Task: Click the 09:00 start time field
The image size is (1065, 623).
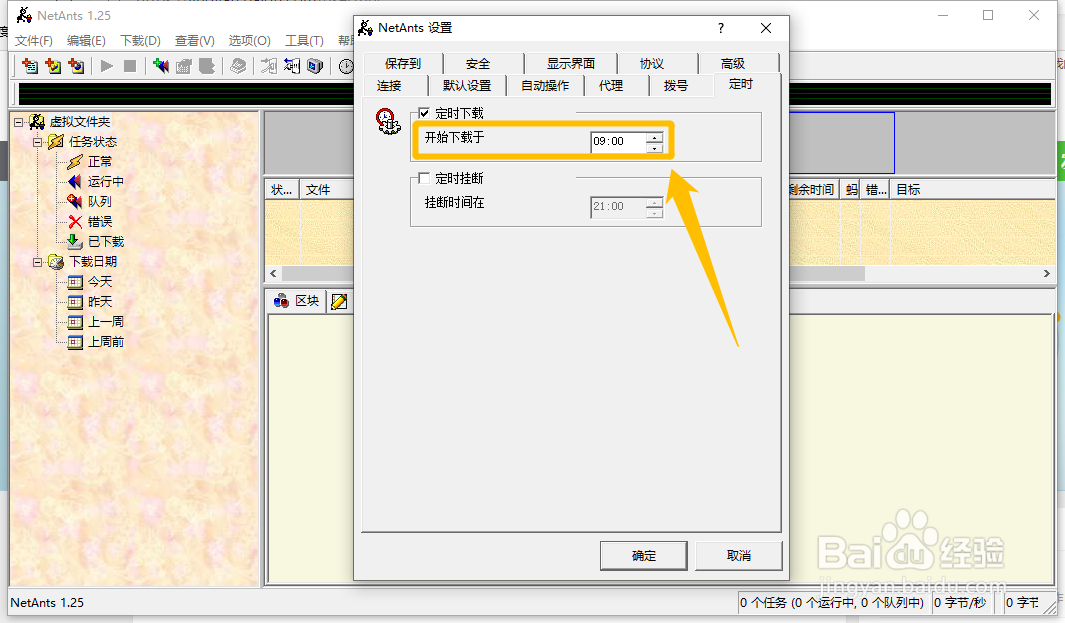Action: click(618, 141)
